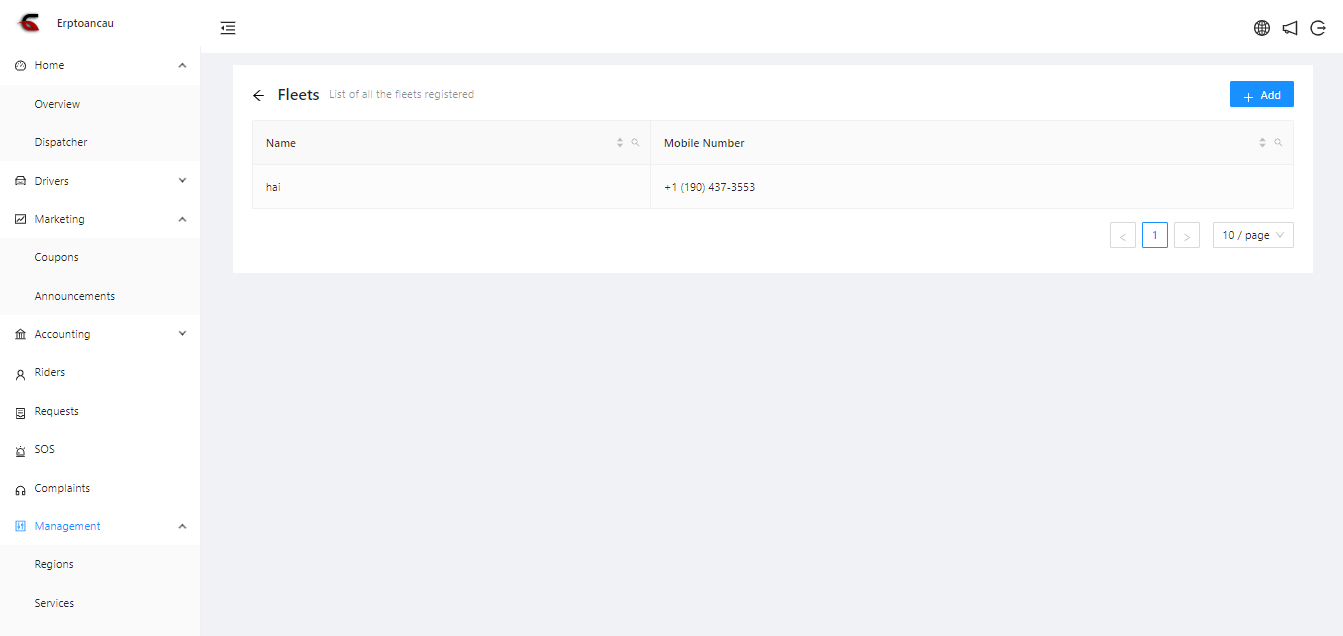The width and height of the screenshot is (1343, 636).
Task: Open the Dispatcher menu item
Action: 61,142
